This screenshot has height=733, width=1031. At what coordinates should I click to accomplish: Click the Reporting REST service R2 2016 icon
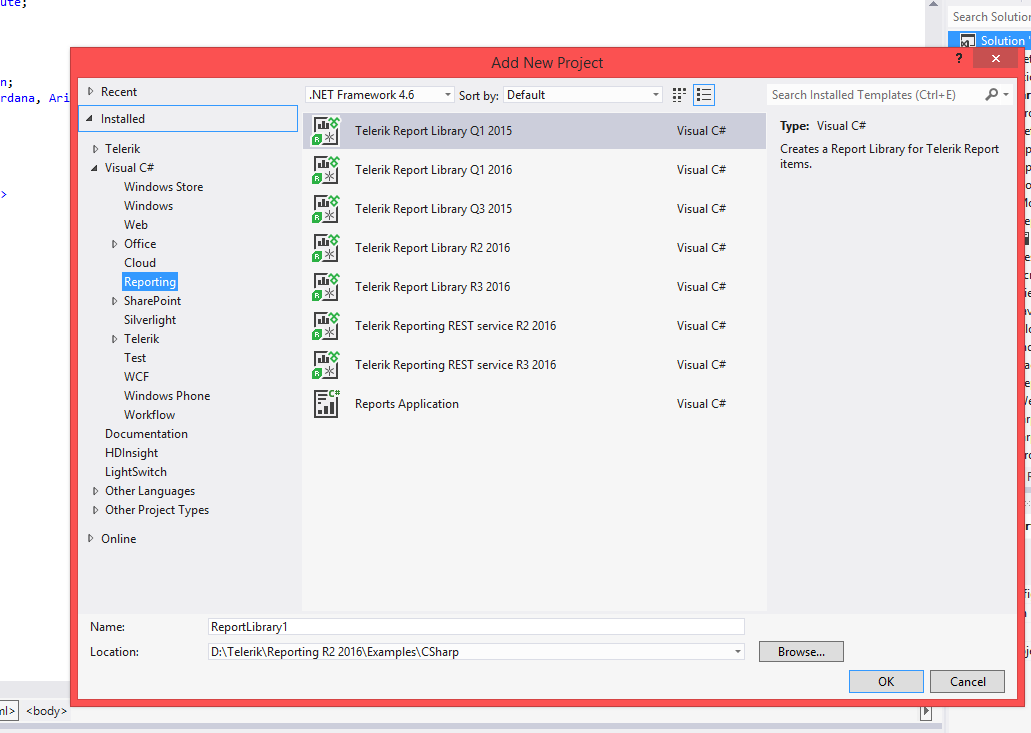click(x=326, y=325)
